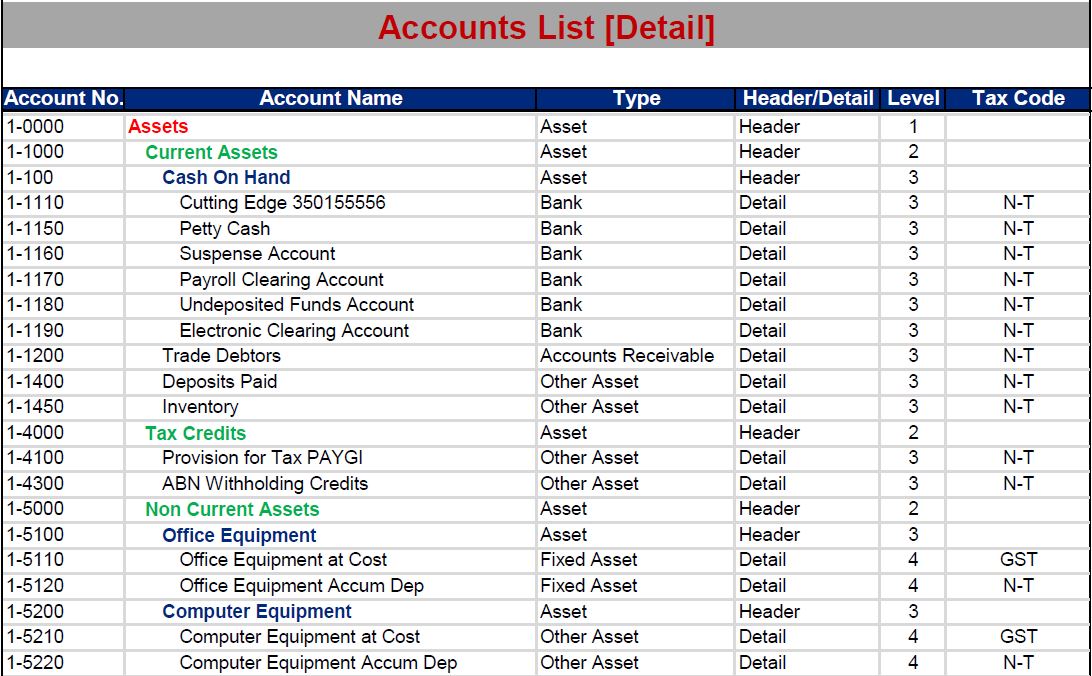Select the Account Name column header

[x=331, y=98]
